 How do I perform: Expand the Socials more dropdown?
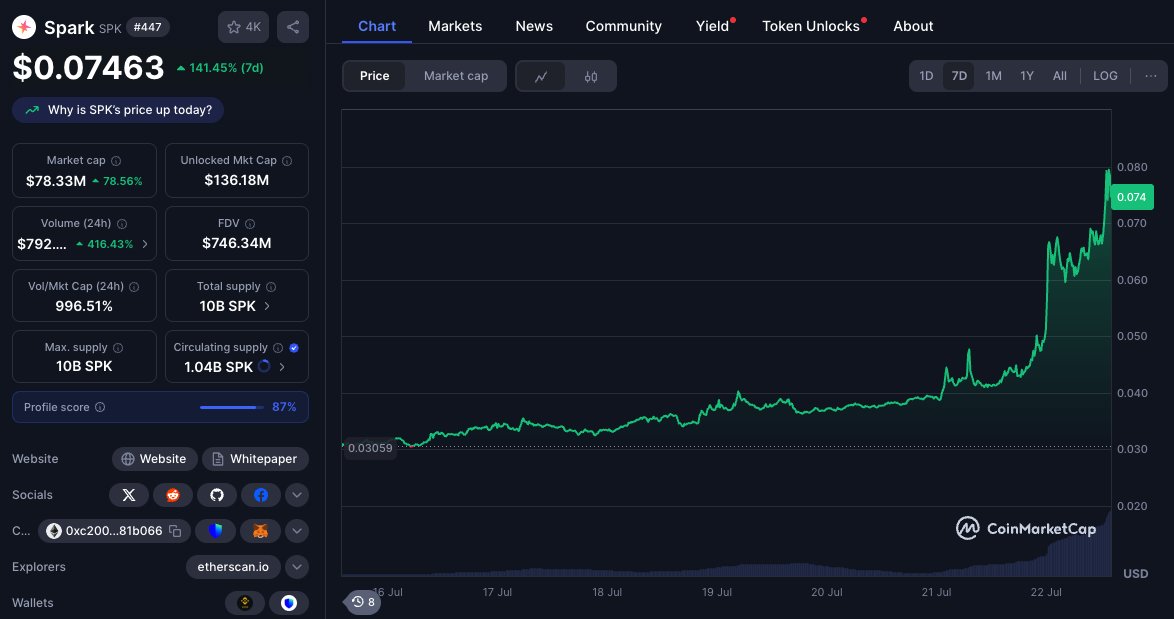click(297, 495)
